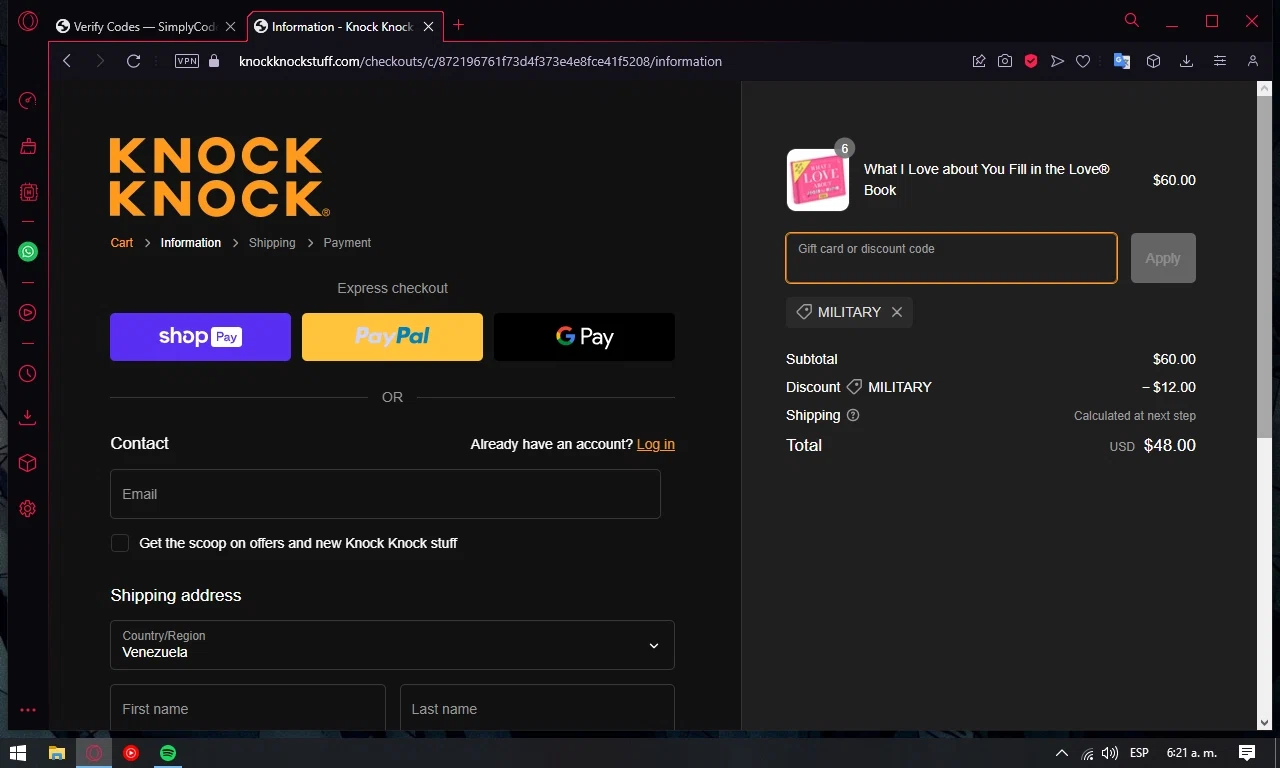Open the Windows Start menu
Image resolution: width=1280 pixels, height=768 pixels.
coord(18,753)
